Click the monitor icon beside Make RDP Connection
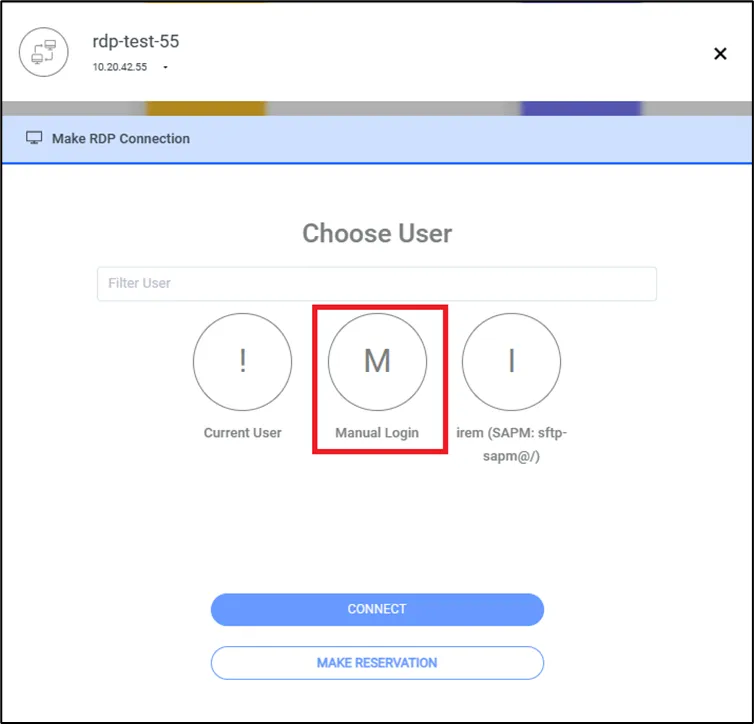This screenshot has width=754, height=724. 34,138
